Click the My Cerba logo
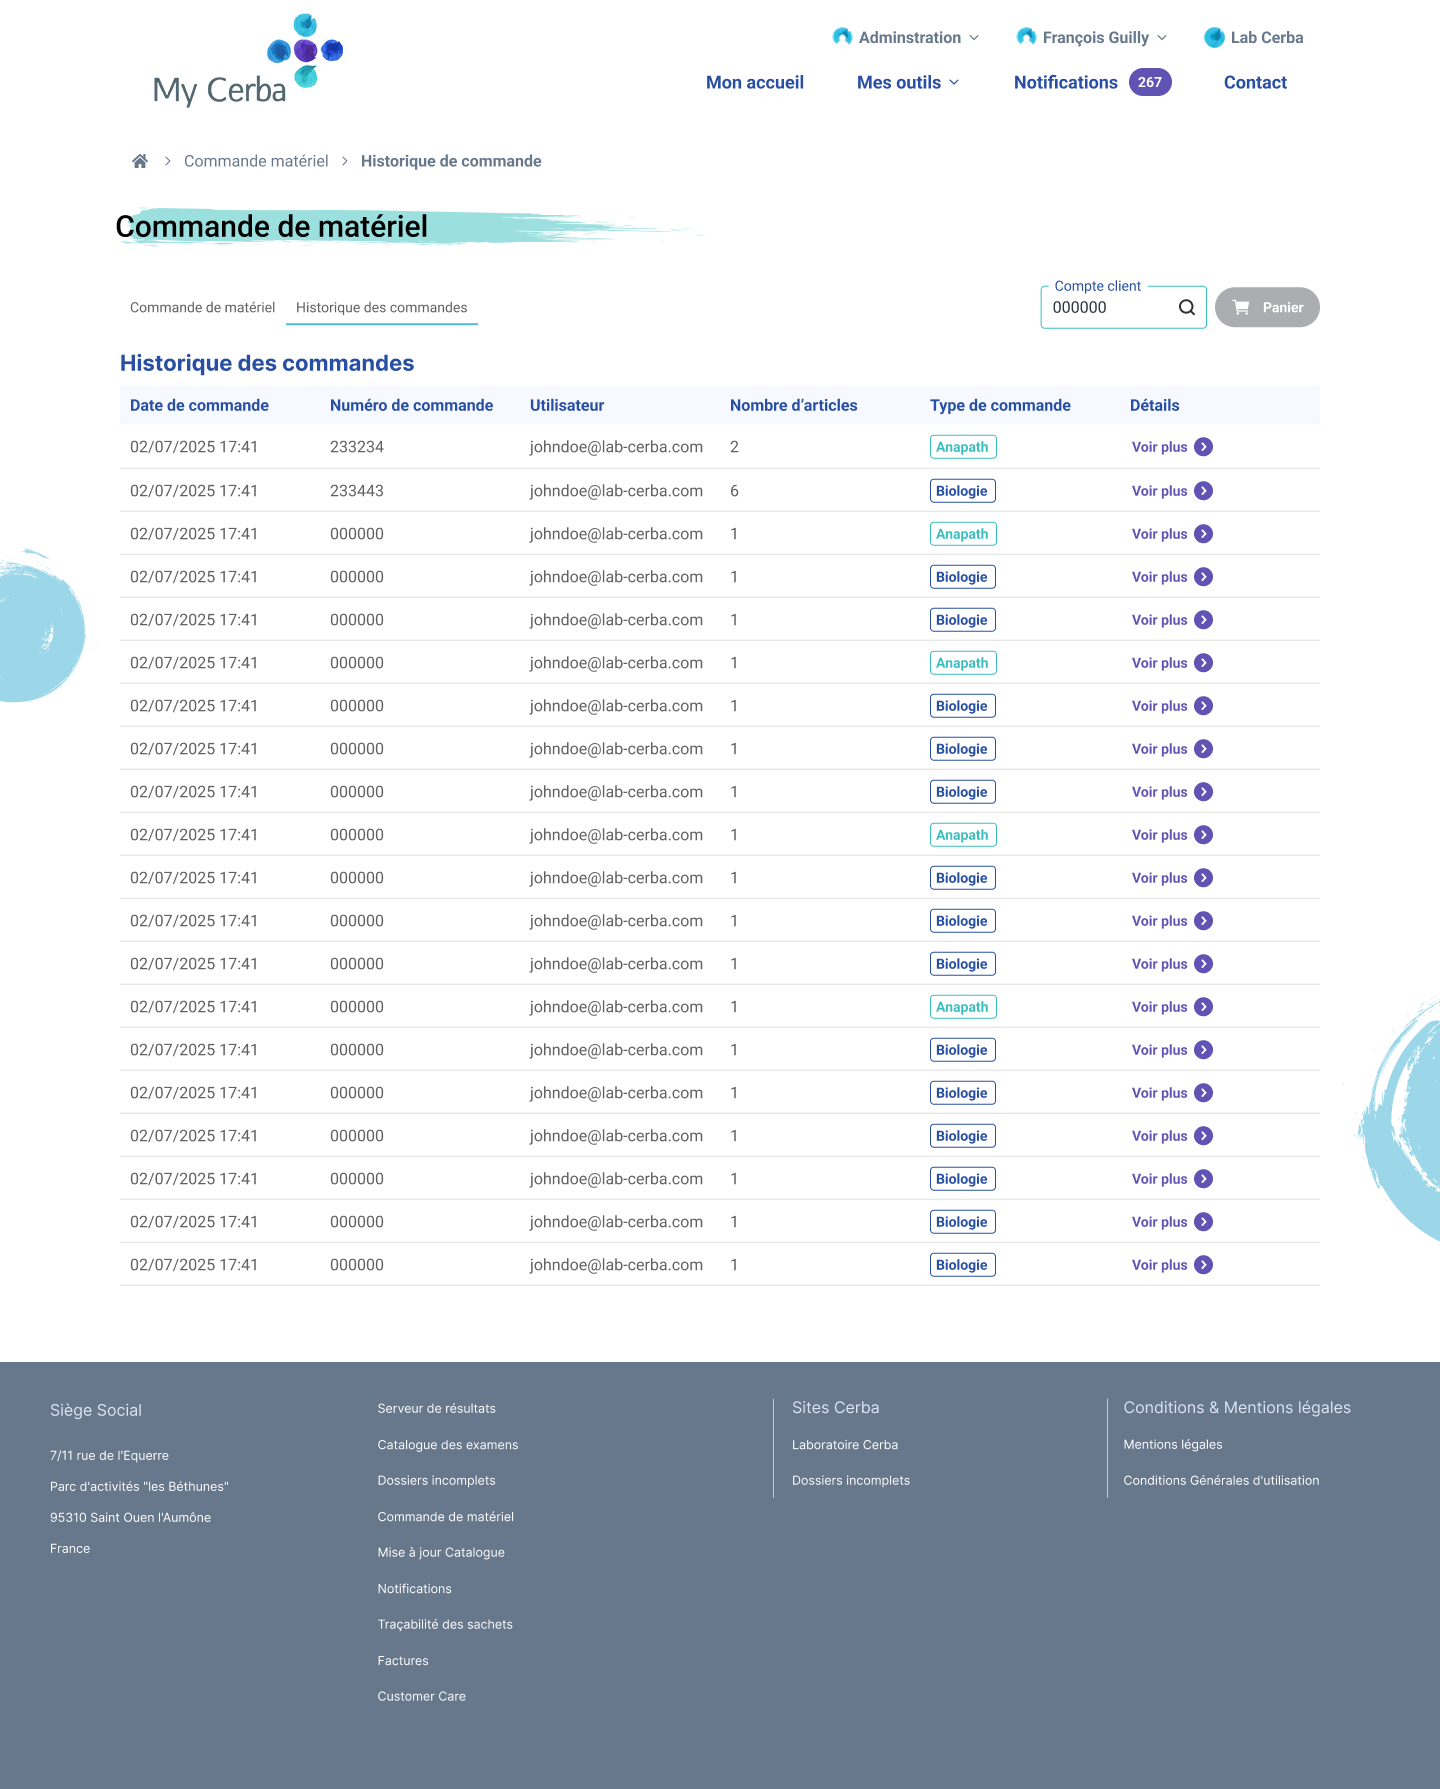This screenshot has height=1789, width=1440. (x=248, y=60)
